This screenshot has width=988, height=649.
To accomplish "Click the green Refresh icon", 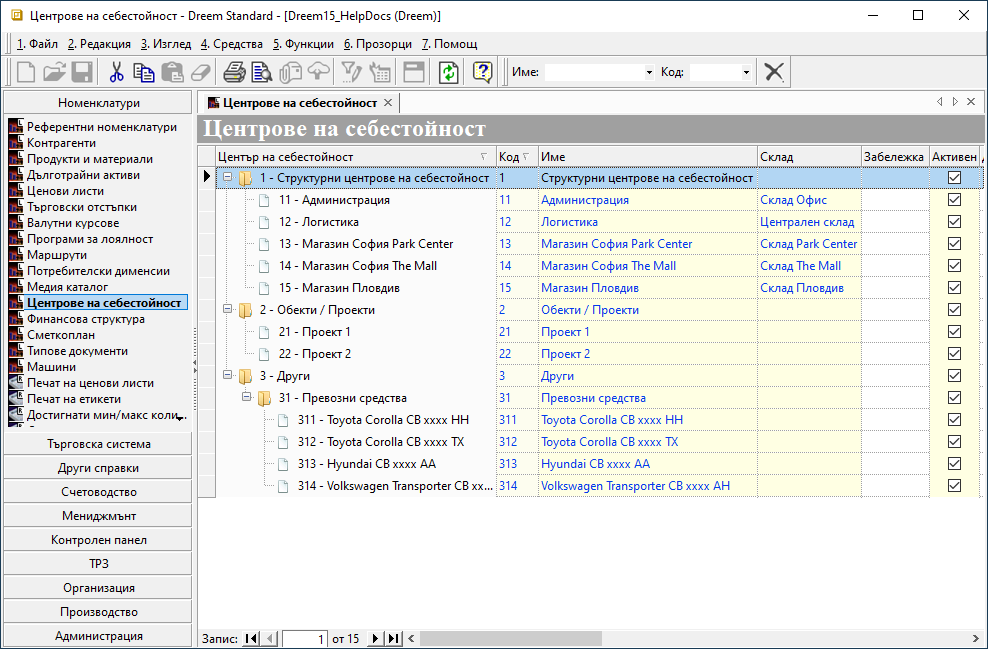I will pos(449,72).
